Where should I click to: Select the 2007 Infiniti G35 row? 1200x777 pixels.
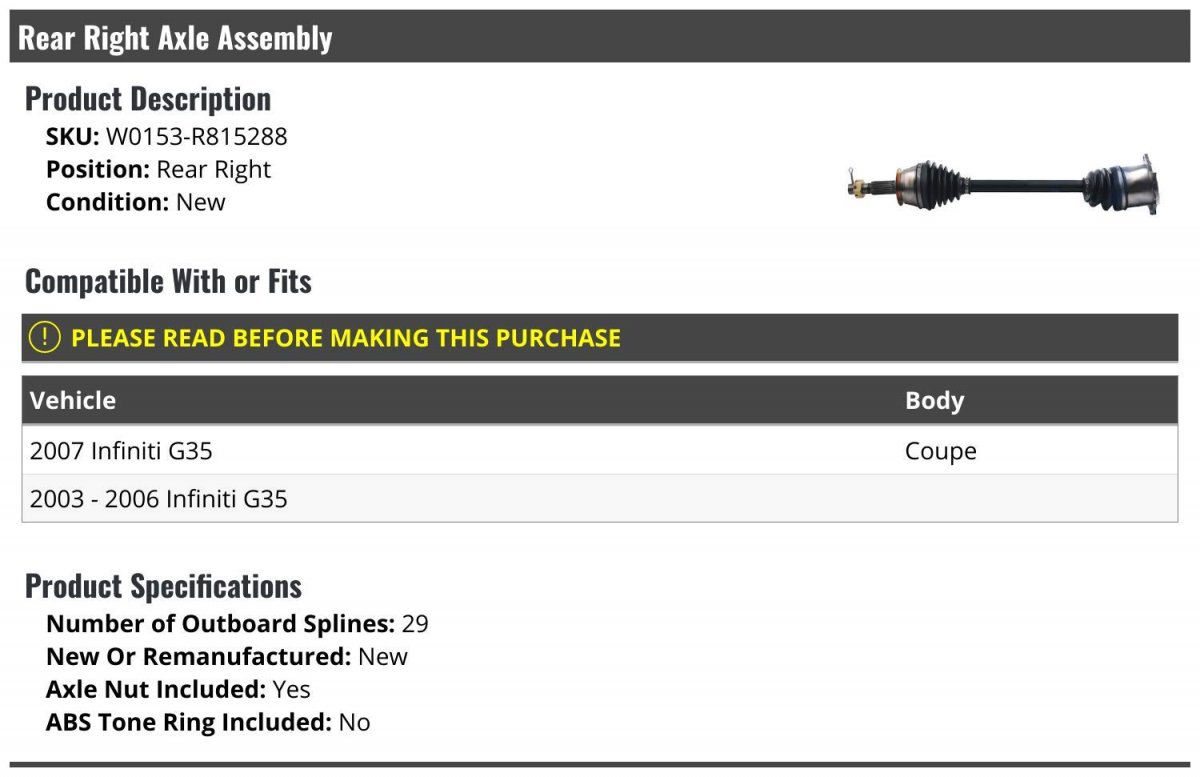coord(600,451)
